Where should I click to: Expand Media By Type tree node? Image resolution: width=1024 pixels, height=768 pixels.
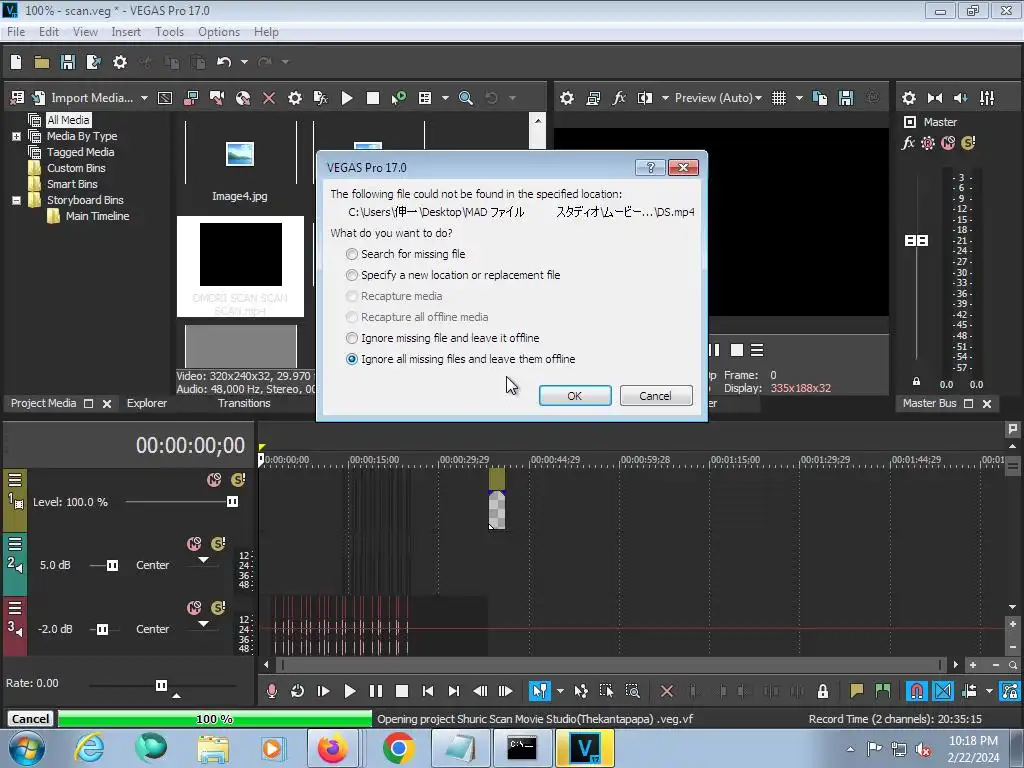[16, 136]
